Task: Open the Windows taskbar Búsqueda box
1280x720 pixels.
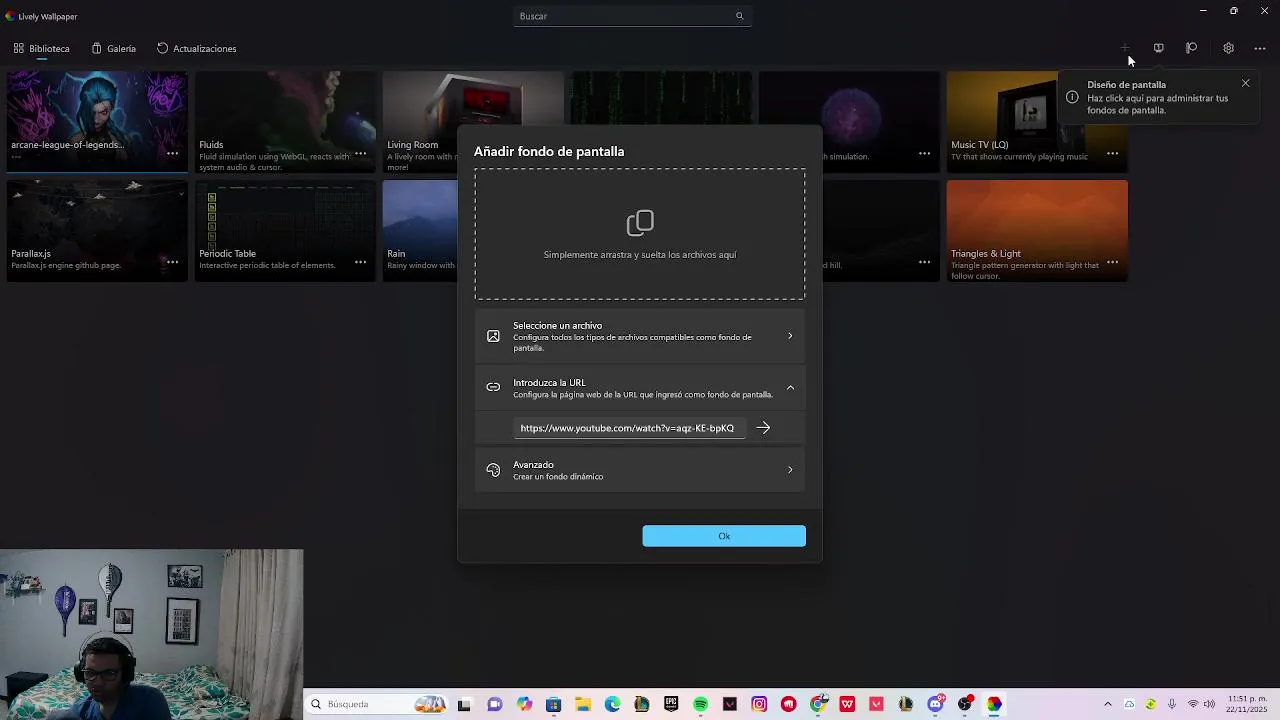Action: coord(376,704)
